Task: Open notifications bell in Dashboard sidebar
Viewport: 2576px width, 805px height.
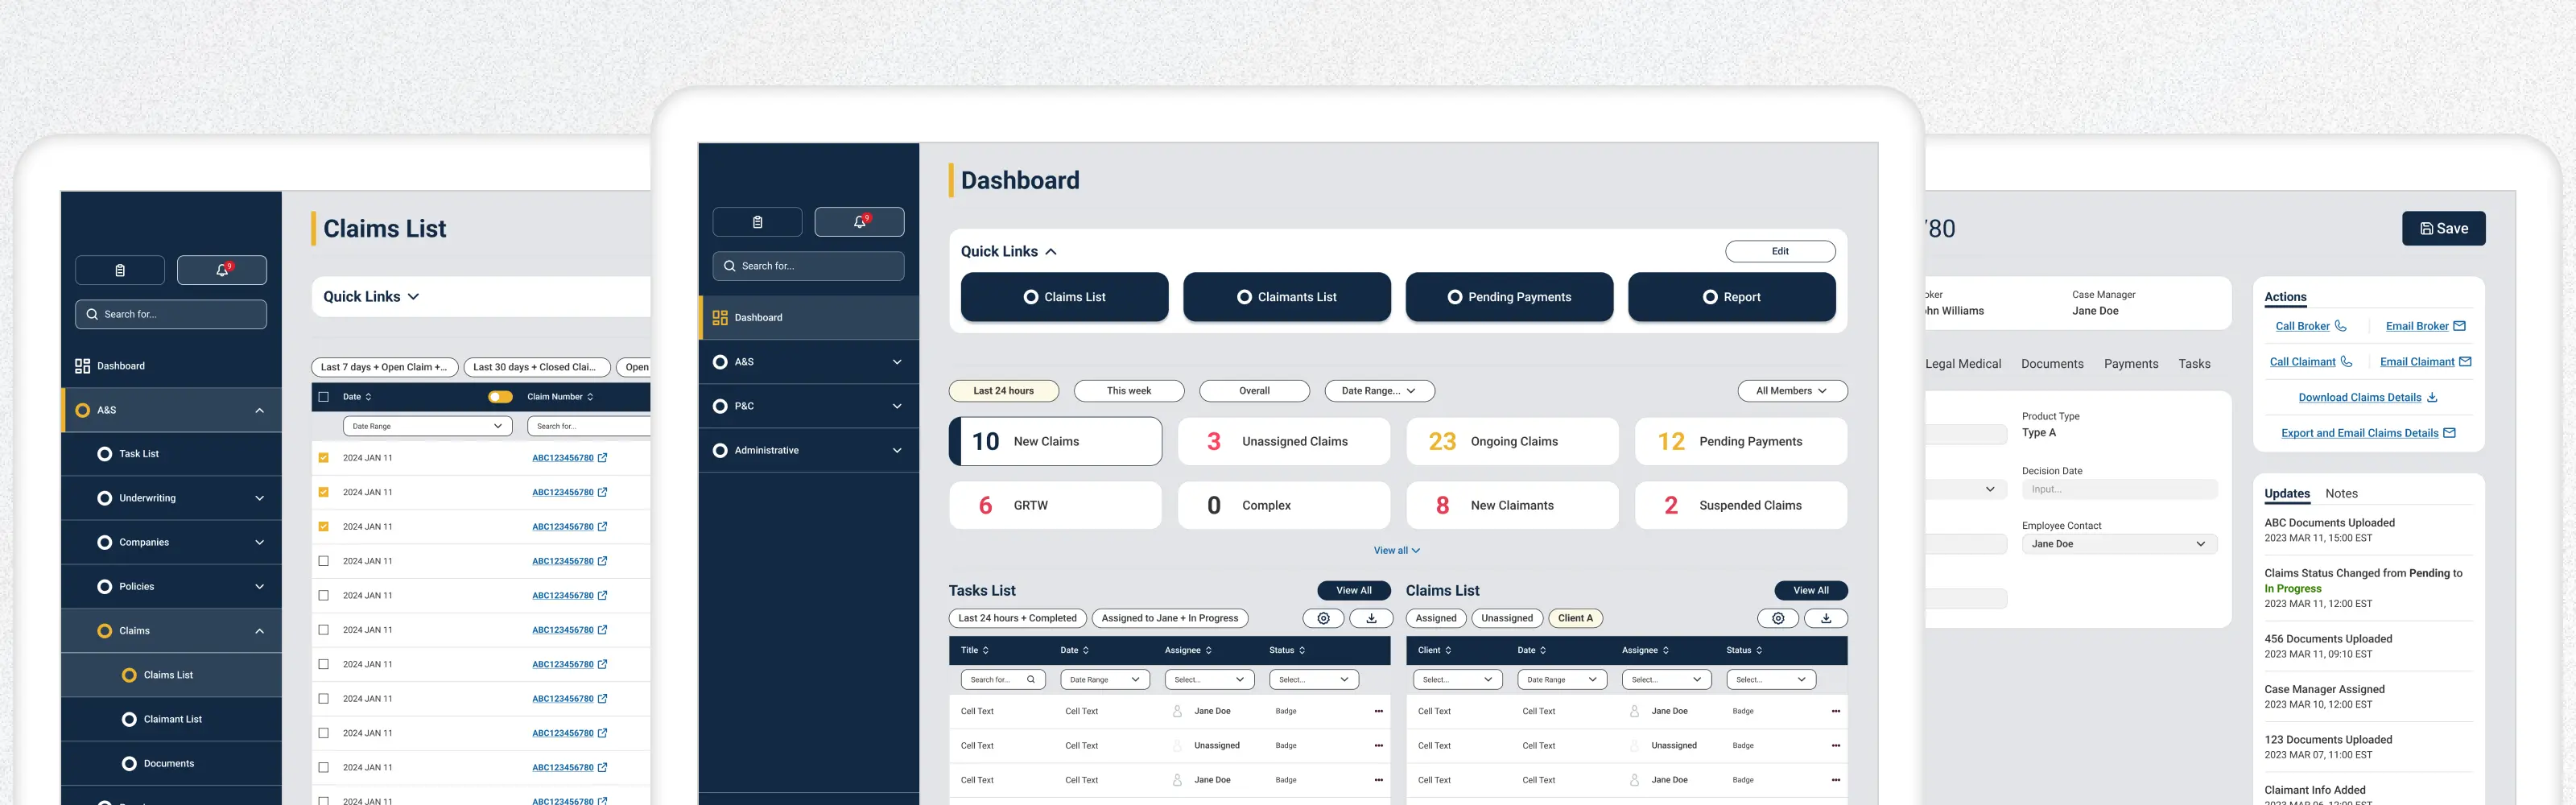Action: 859,222
